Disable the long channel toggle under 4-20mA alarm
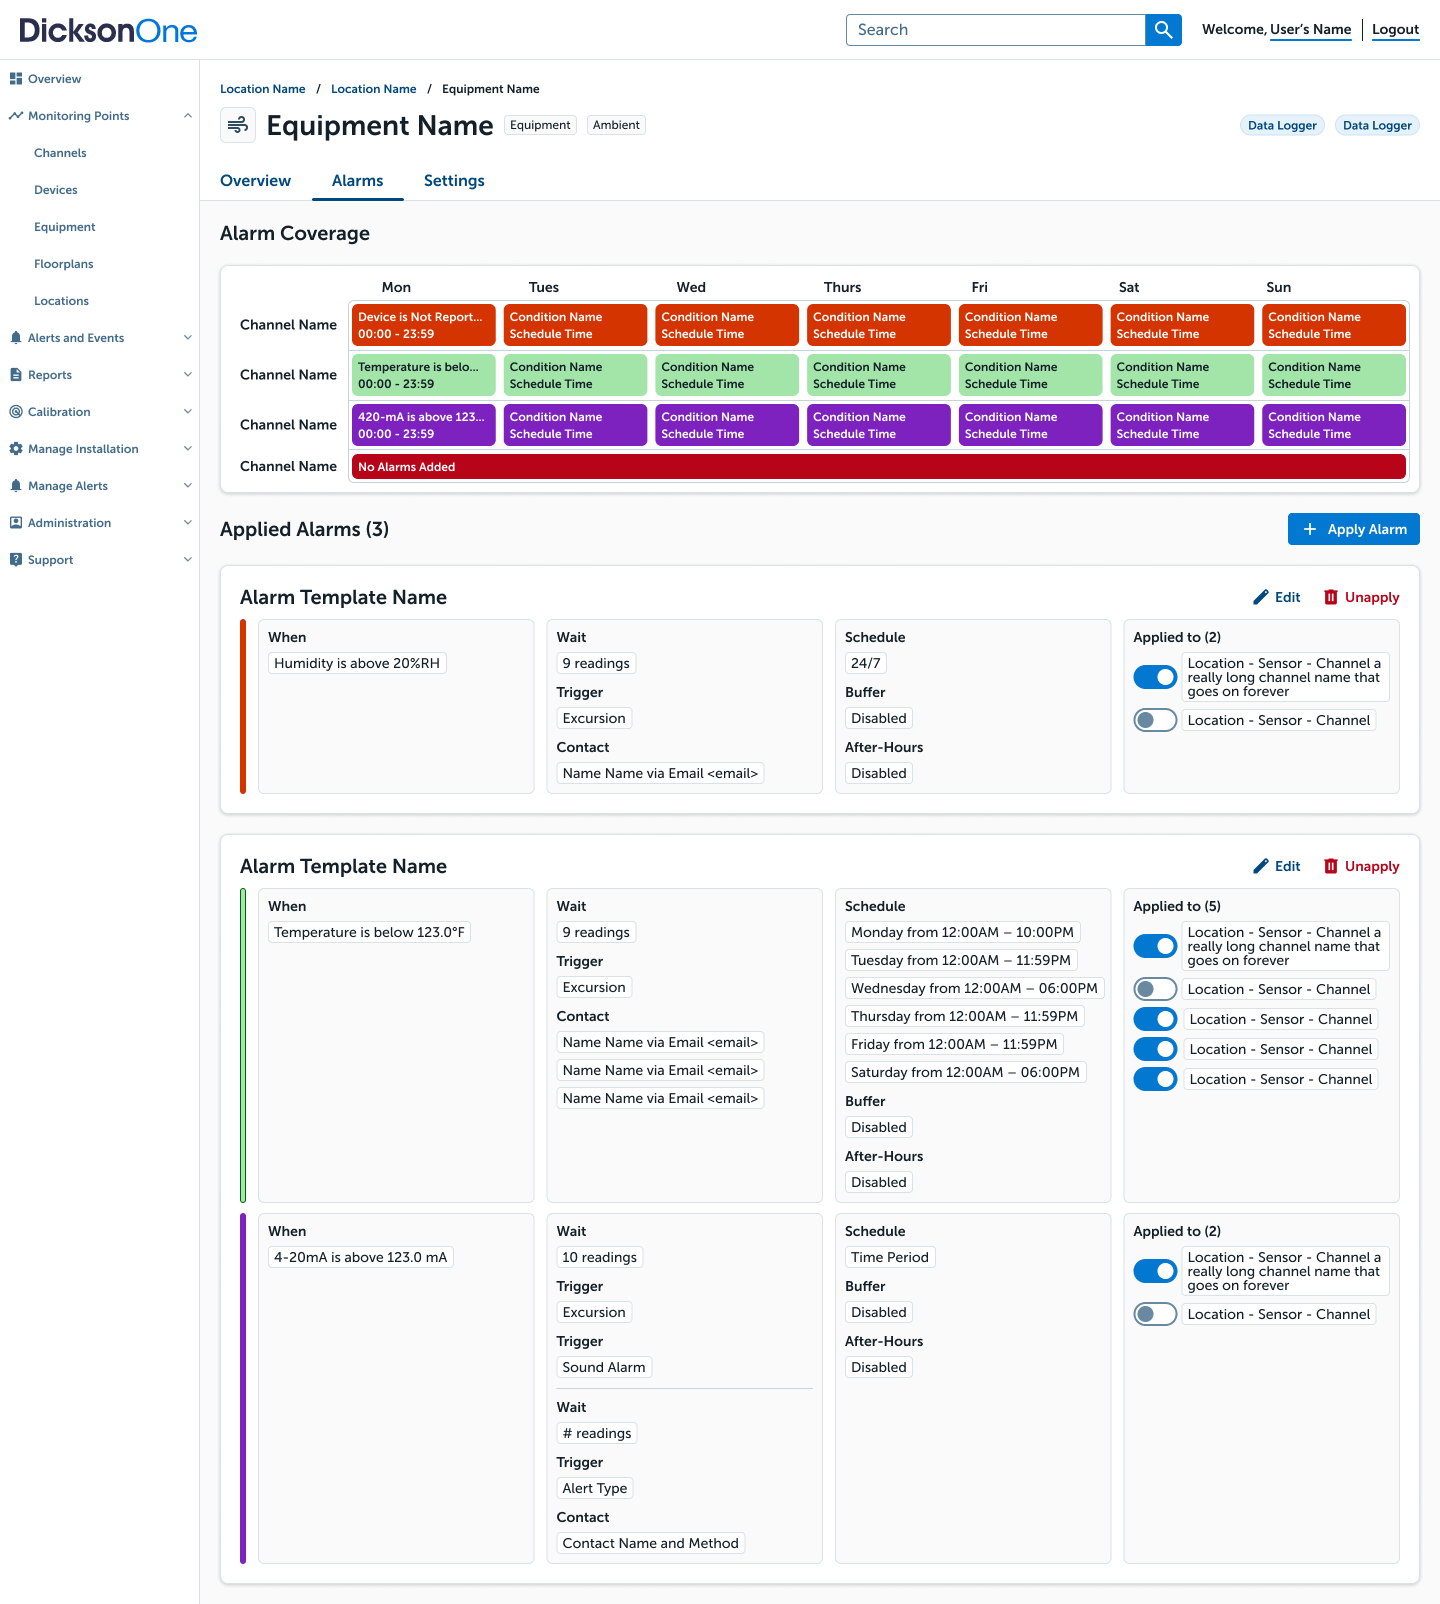Viewport: 1440px width, 1604px height. pyautogui.click(x=1155, y=1271)
